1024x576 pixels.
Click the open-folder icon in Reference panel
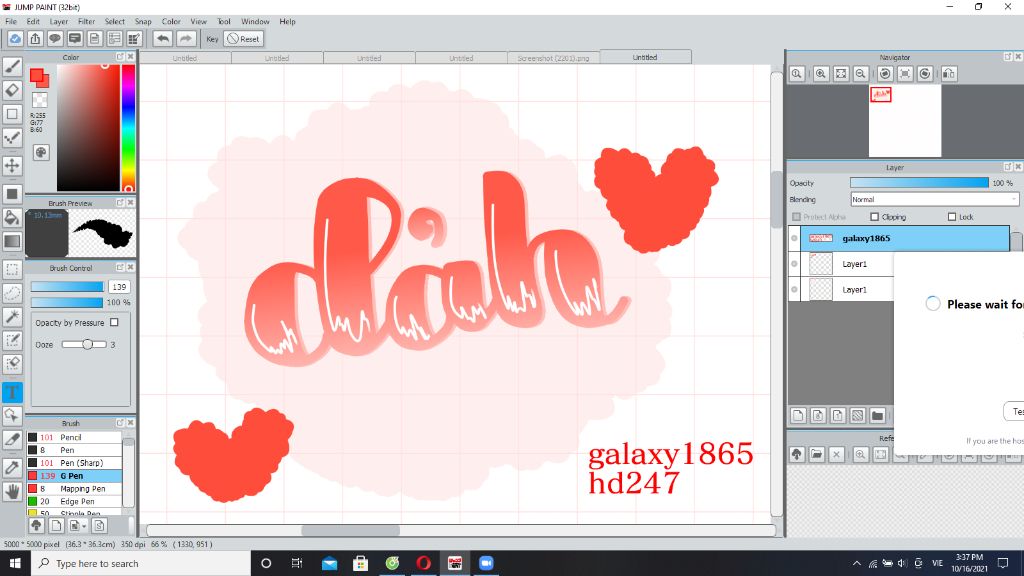pos(816,455)
